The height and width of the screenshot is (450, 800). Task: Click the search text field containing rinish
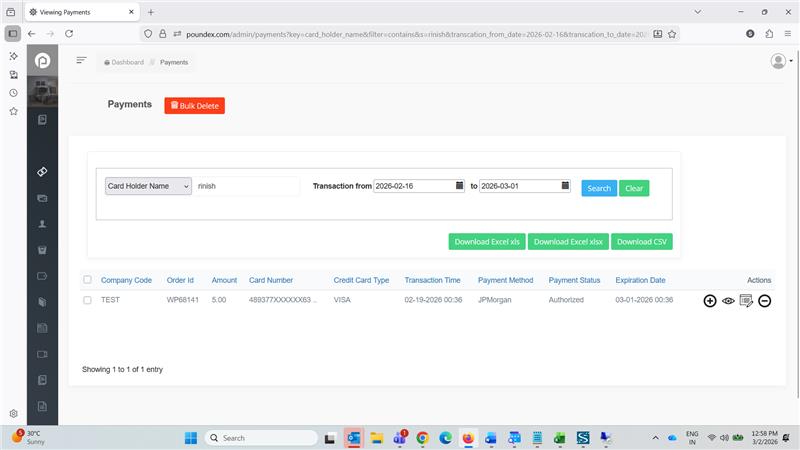246,187
